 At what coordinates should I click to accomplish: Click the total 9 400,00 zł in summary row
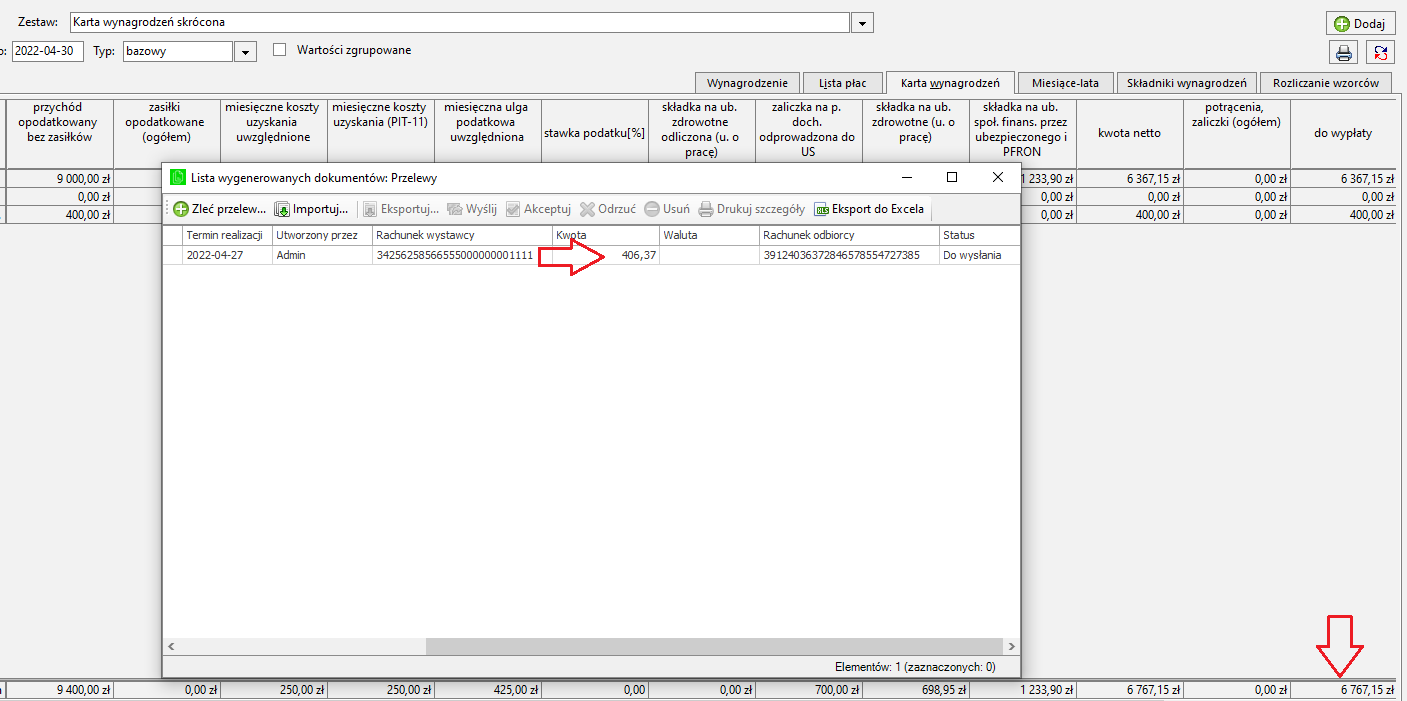tap(61, 690)
